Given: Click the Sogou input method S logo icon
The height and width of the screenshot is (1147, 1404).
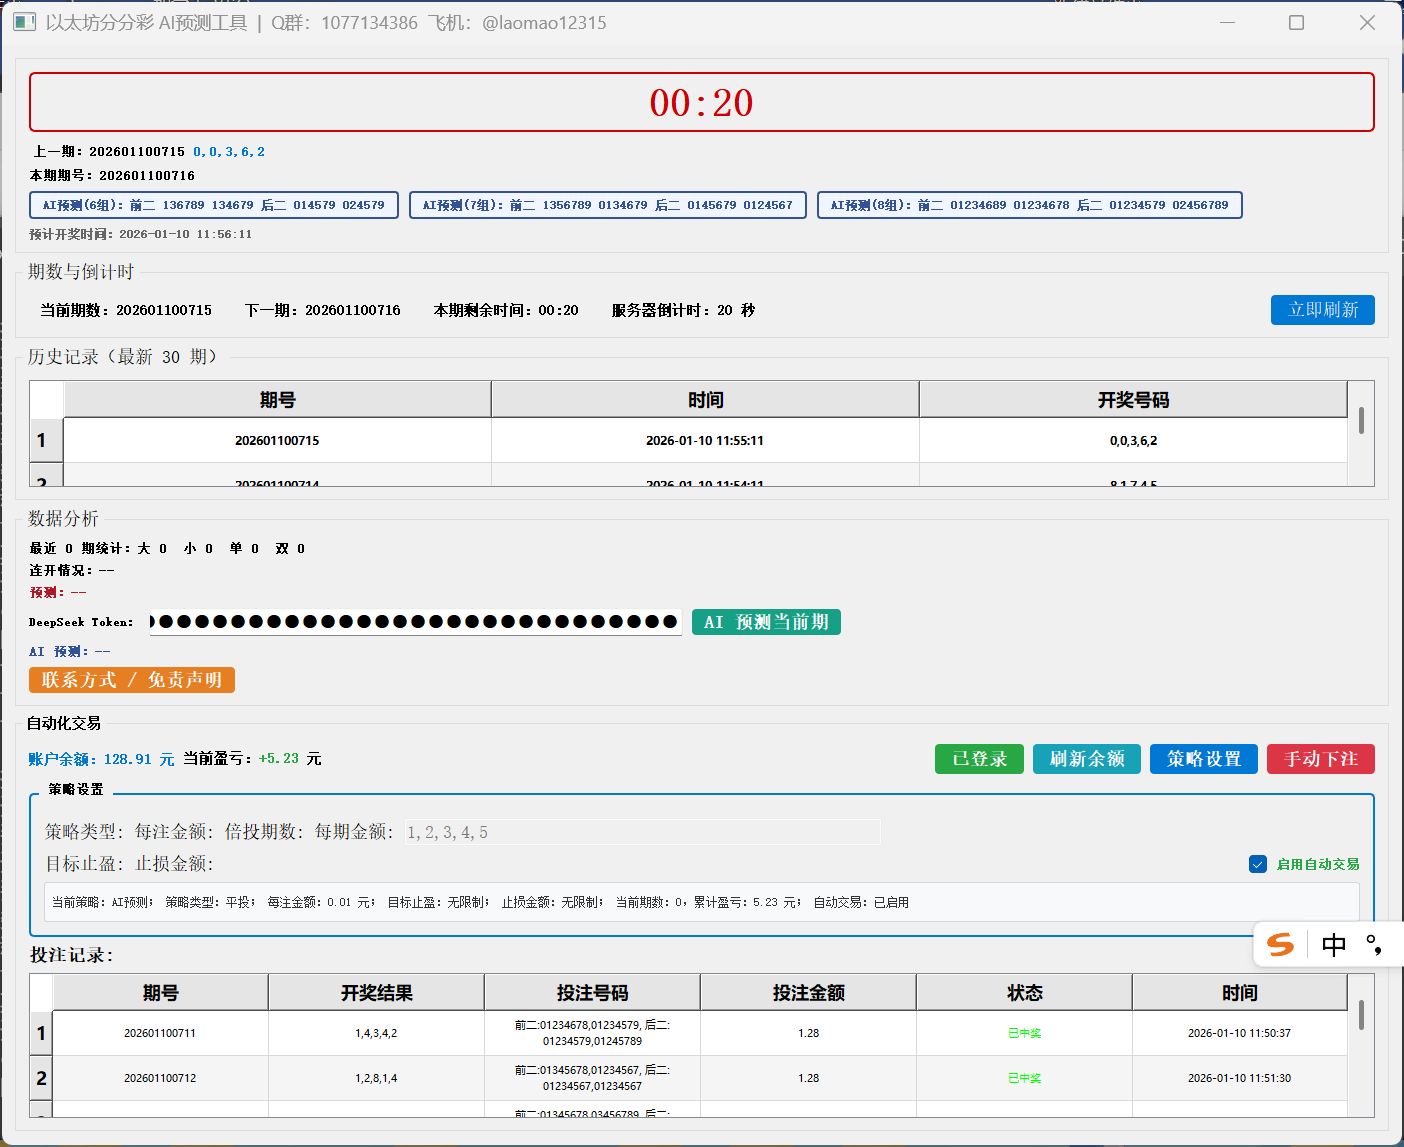Looking at the screenshot, I should [1280, 944].
